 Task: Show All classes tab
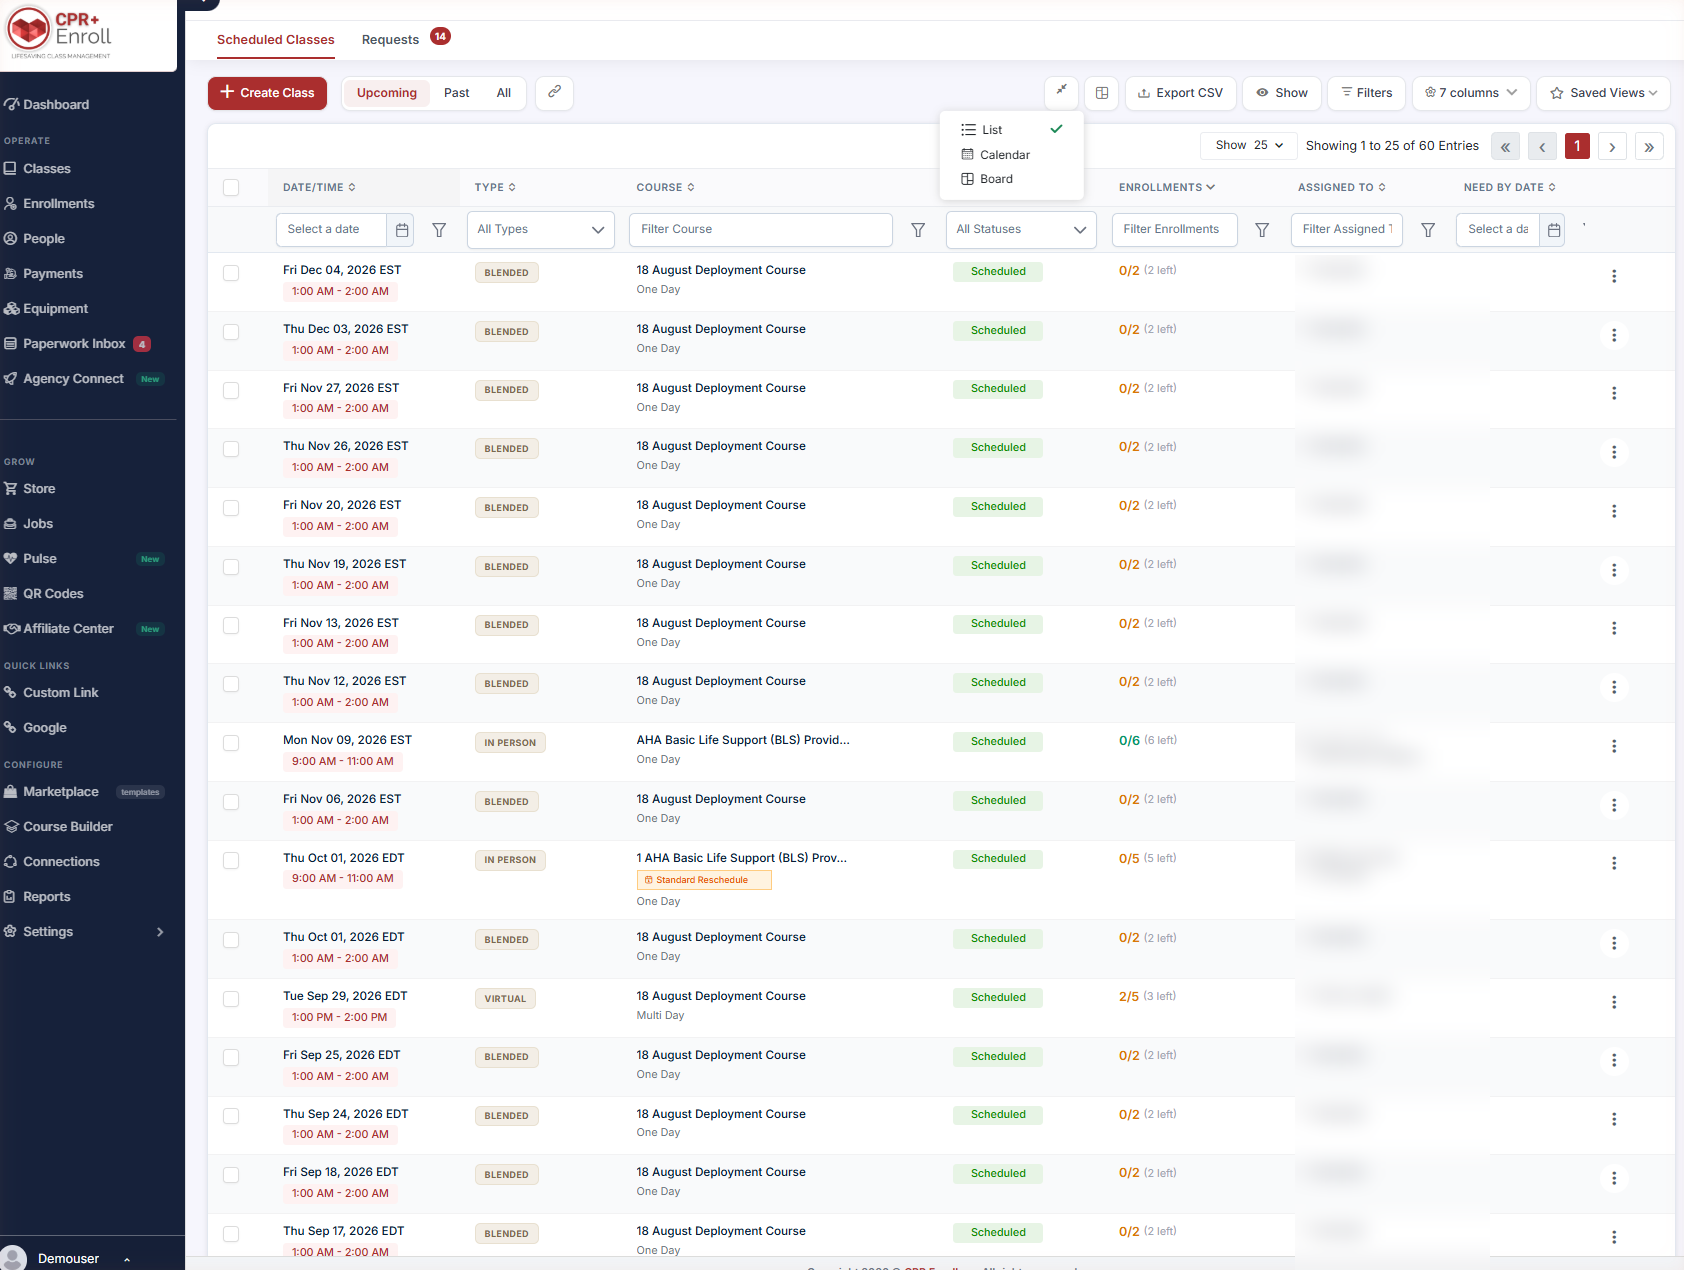(503, 93)
